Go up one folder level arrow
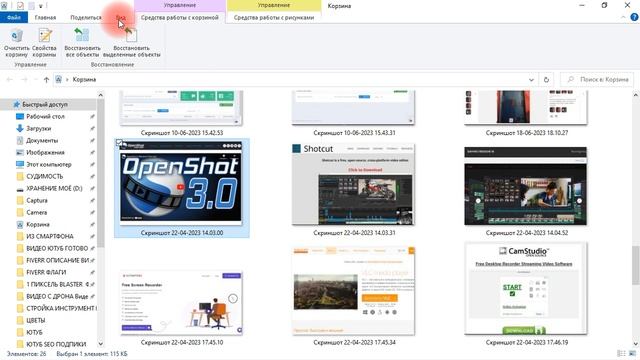This screenshot has width=640, height=360. point(46,80)
